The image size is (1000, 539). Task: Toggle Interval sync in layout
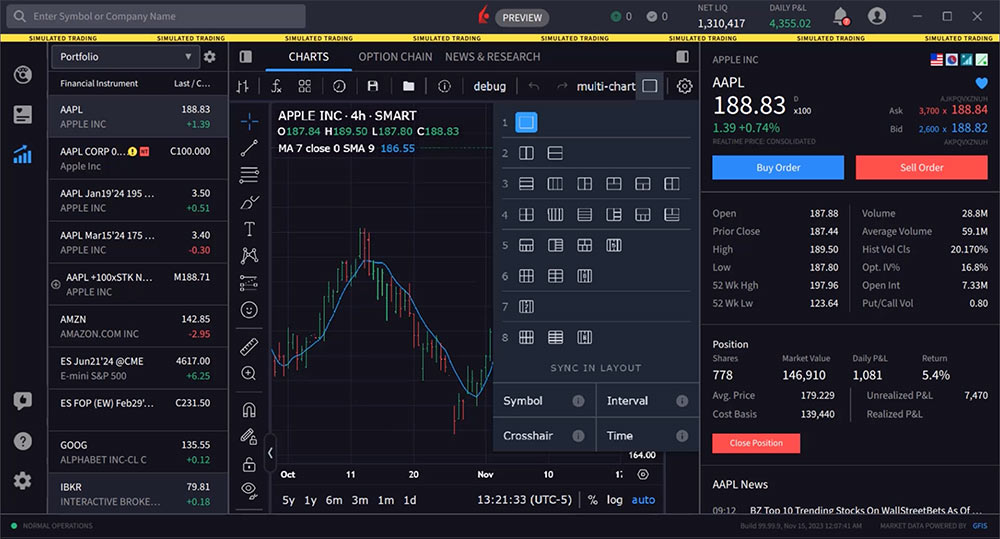click(647, 401)
